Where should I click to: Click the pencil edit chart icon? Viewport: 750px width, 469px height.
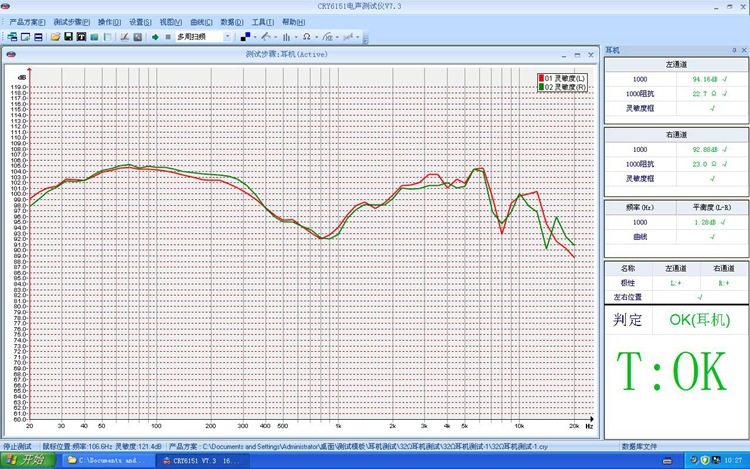124,37
